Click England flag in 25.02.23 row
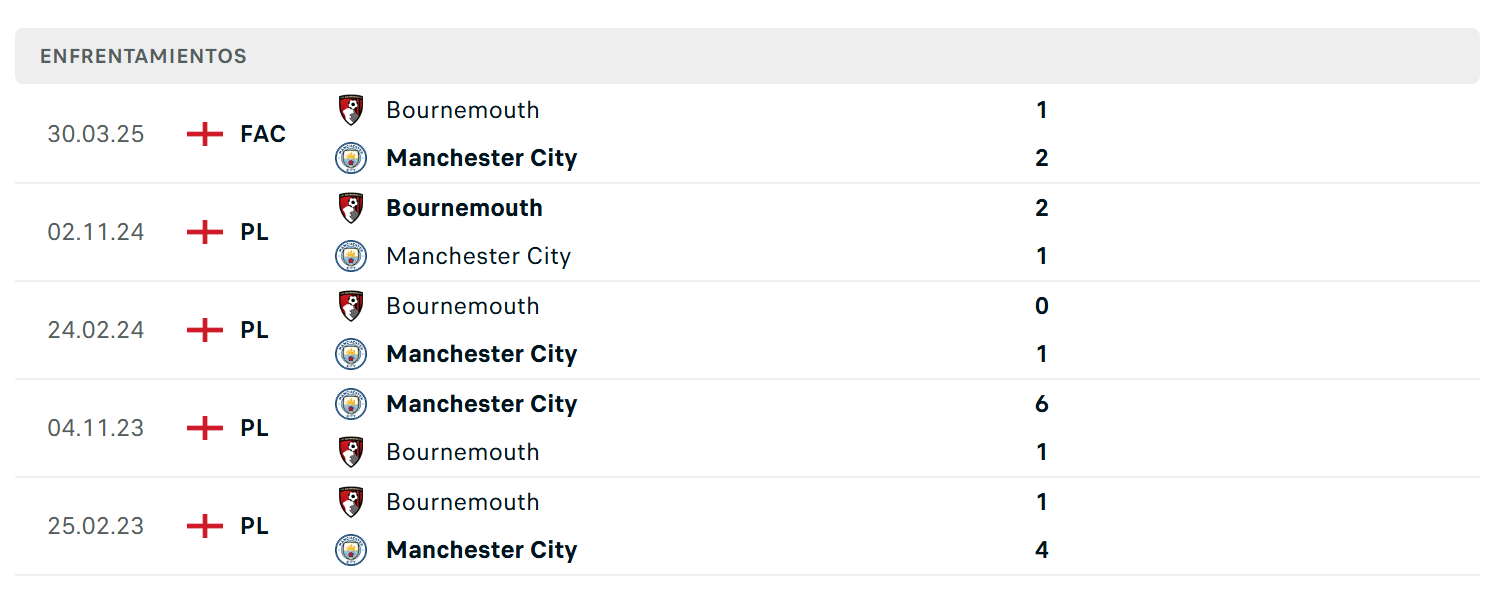Screen dimensions: 1494x595 point(205,526)
